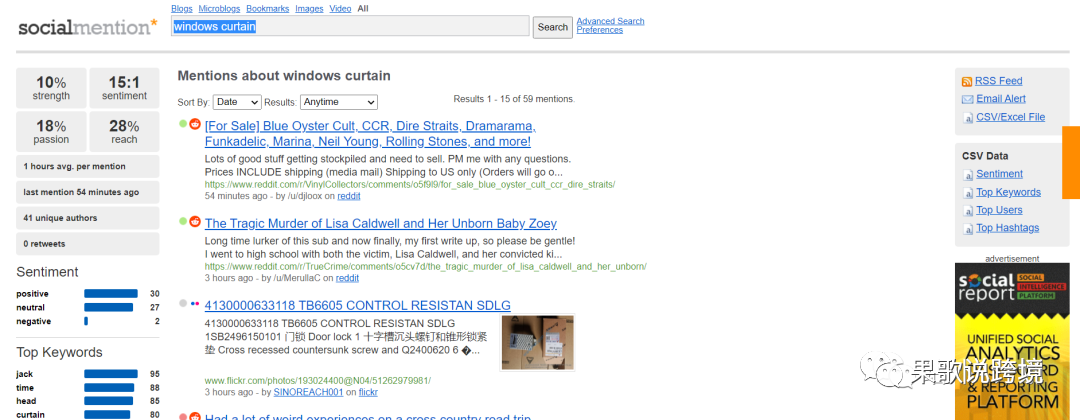Image resolution: width=1080 pixels, height=420 pixels.
Task: Open the Blue Oyster Cult For Sale result title
Action: pos(371,134)
